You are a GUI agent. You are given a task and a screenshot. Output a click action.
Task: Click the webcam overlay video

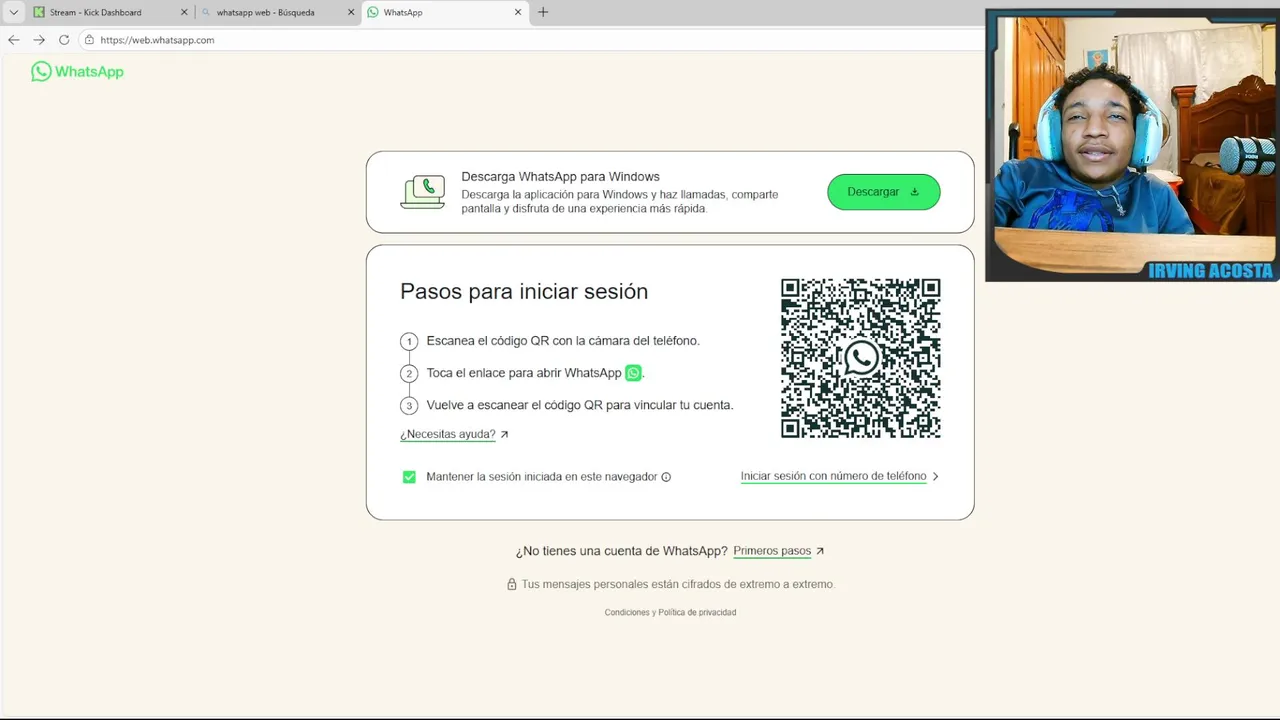1132,145
